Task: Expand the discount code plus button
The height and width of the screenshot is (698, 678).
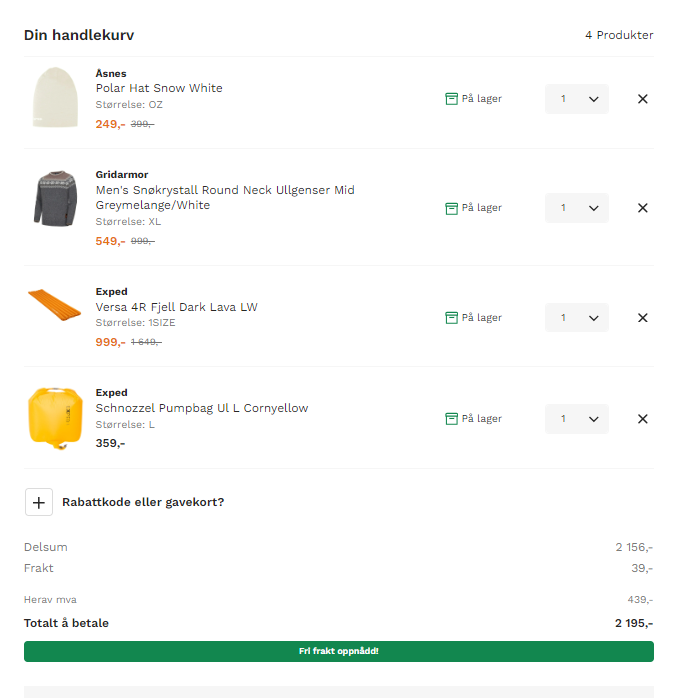Action: tap(39, 502)
